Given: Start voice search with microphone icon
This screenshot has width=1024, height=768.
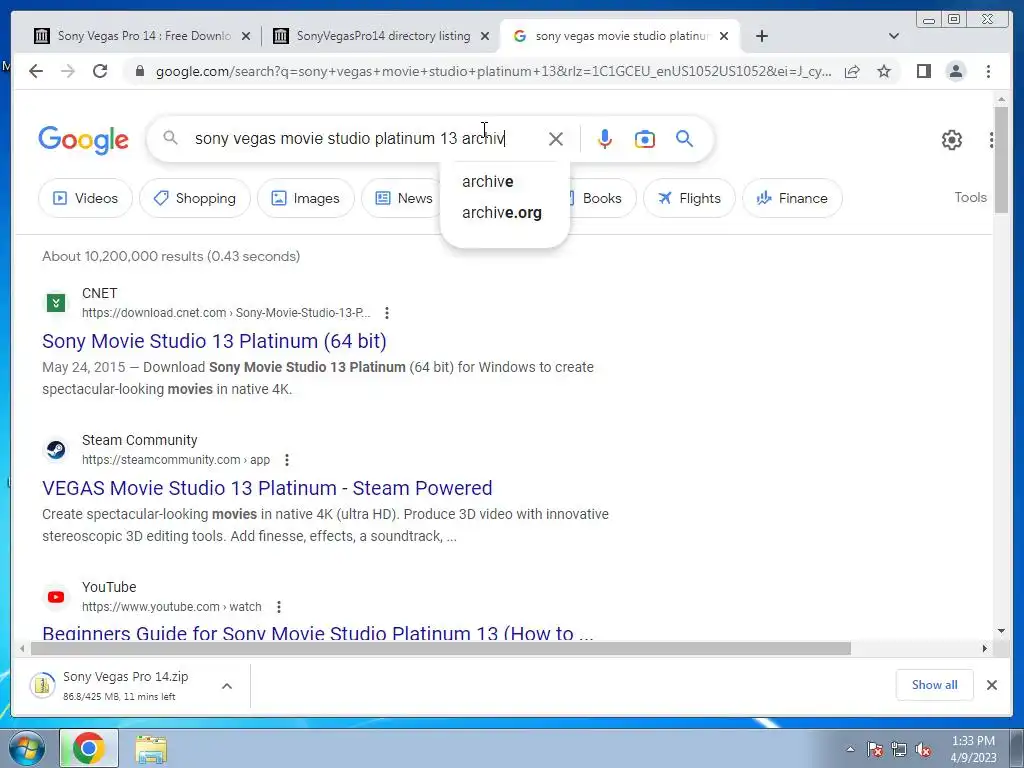Looking at the screenshot, I should pos(605,138).
